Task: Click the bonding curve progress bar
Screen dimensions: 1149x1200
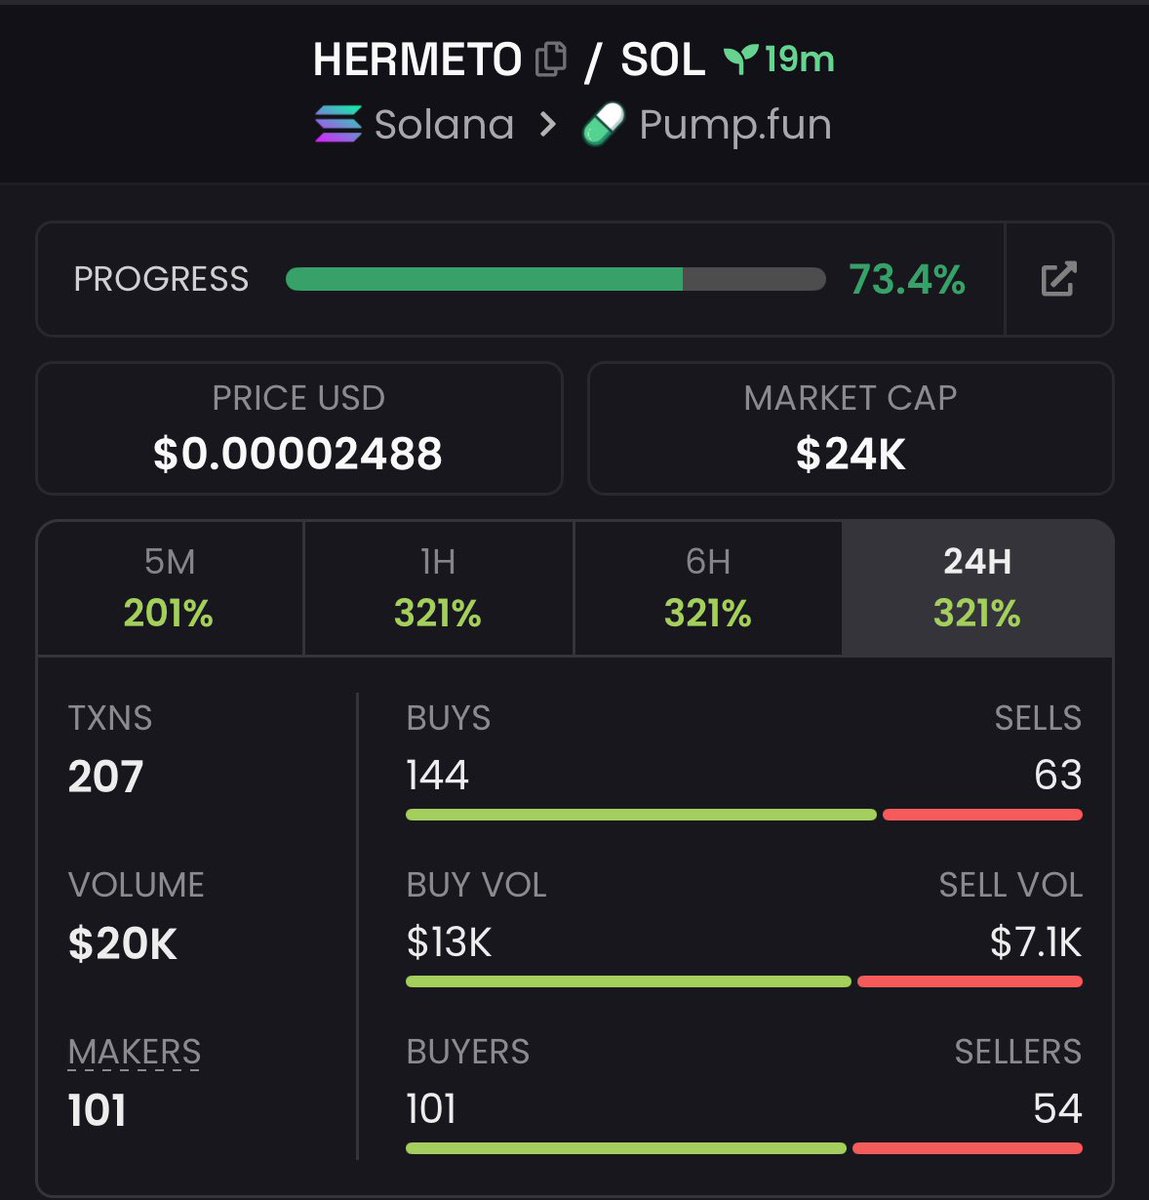Action: pos(555,279)
